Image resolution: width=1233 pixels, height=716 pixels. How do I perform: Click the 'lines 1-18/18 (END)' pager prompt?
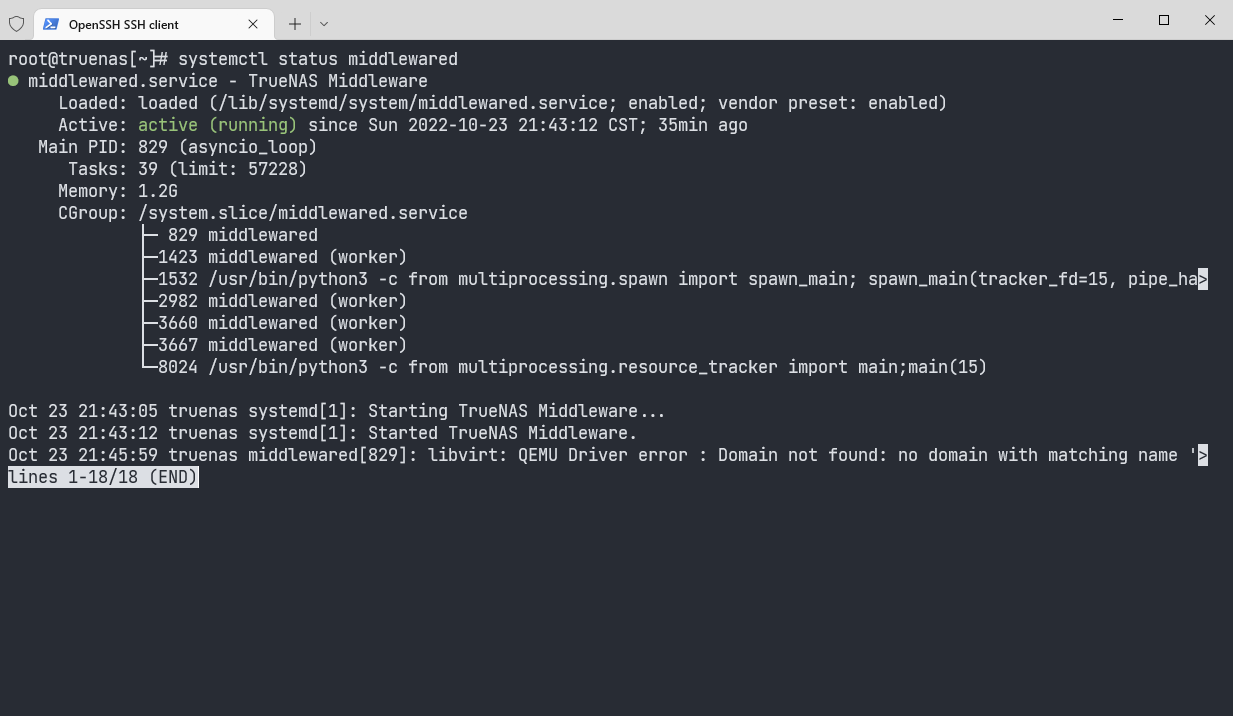pos(103,477)
